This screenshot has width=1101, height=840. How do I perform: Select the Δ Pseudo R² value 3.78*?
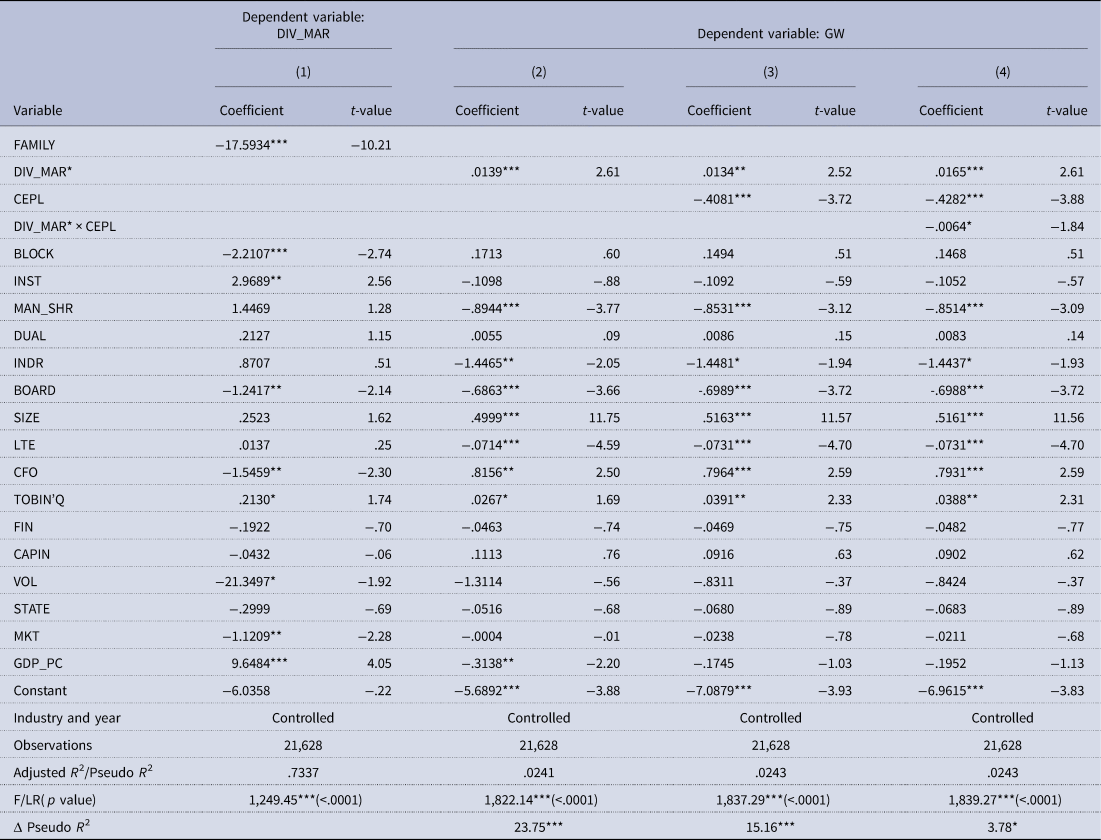[x=1002, y=826]
